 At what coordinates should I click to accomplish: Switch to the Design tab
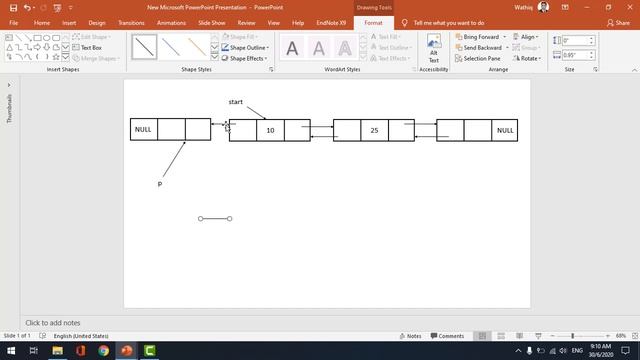[x=97, y=23]
